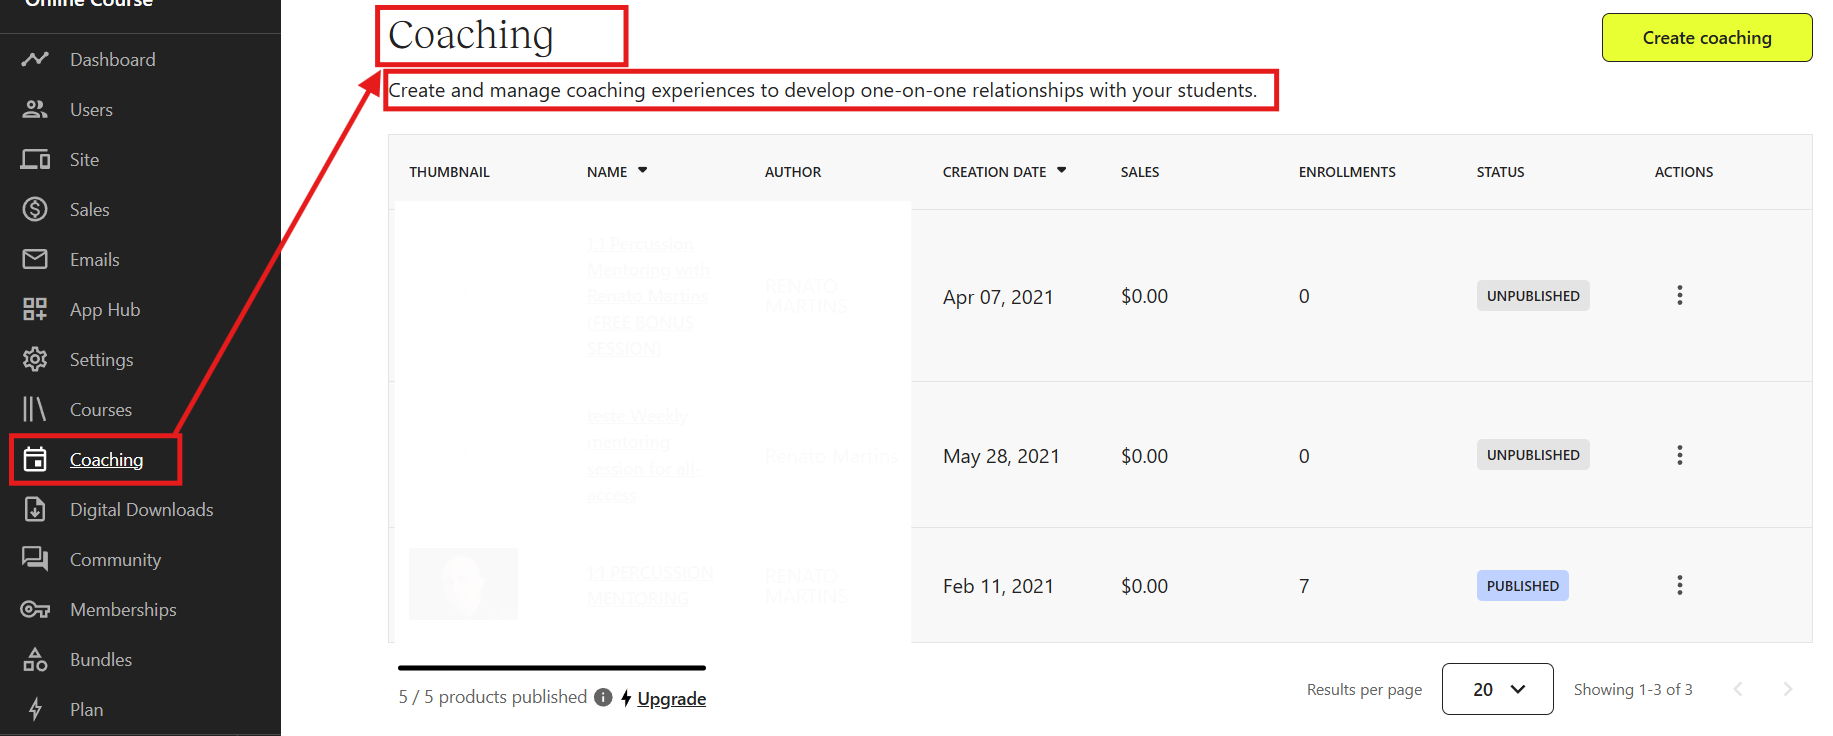Screen dimensions: 1833x736
Task: Click the products published progress bar
Action: point(551,667)
